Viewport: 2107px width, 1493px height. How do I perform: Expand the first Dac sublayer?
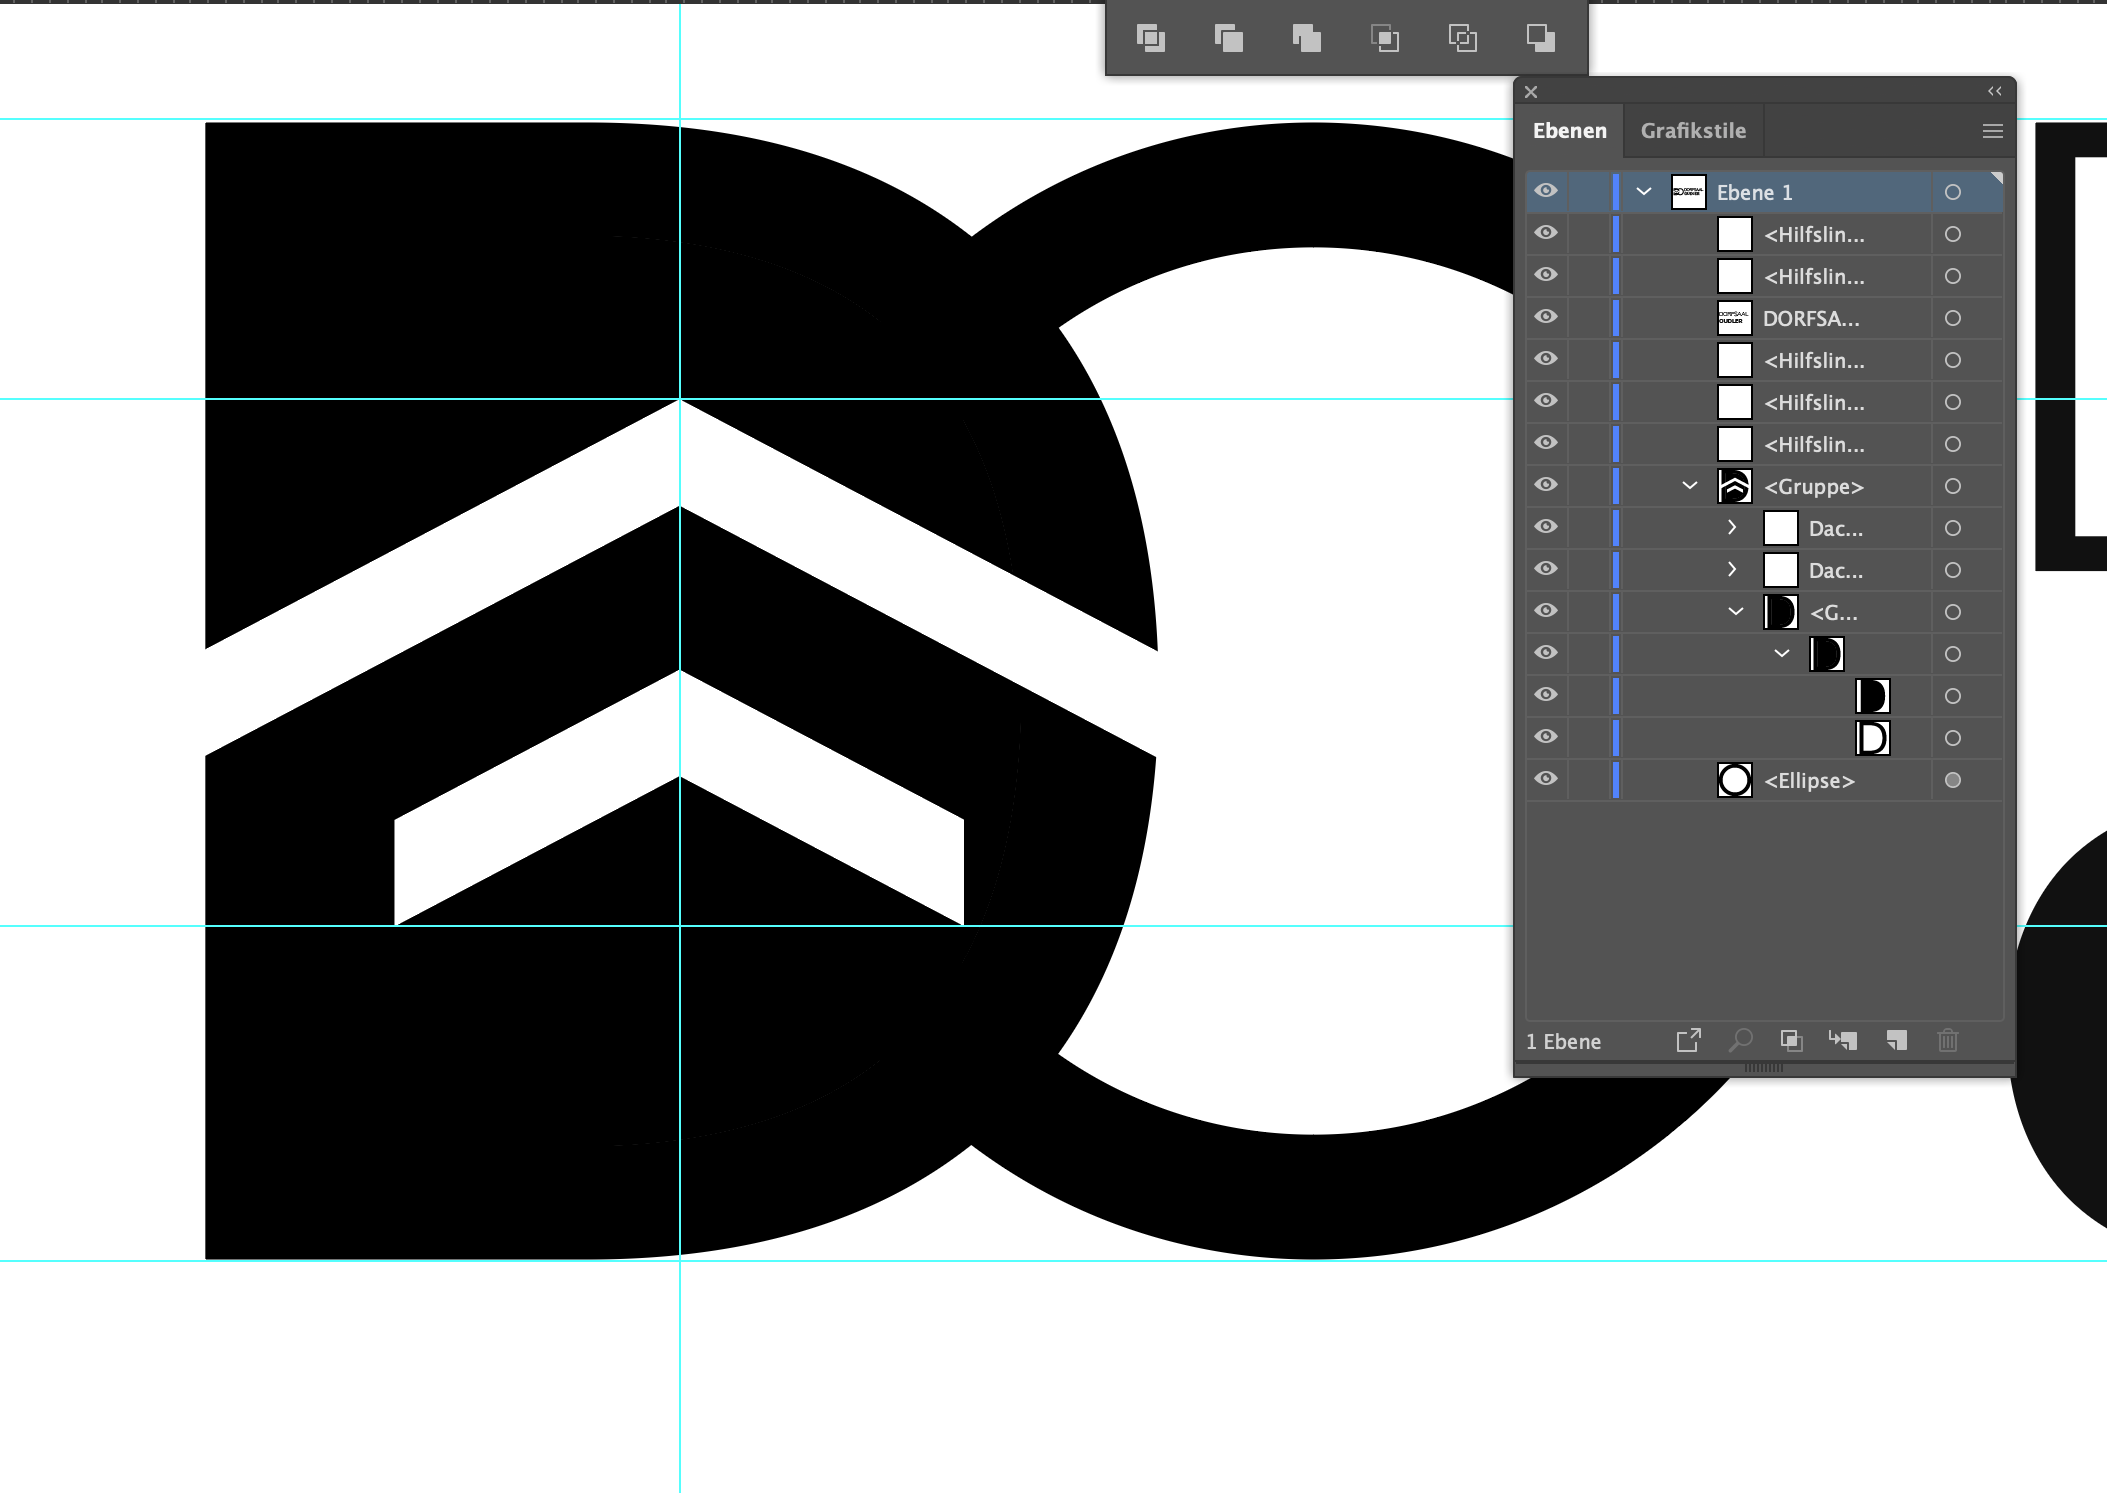coord(1732,527)
